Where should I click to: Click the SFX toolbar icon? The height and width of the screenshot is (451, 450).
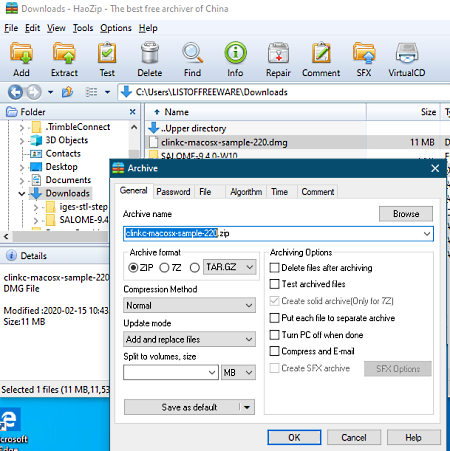[364, 53]
